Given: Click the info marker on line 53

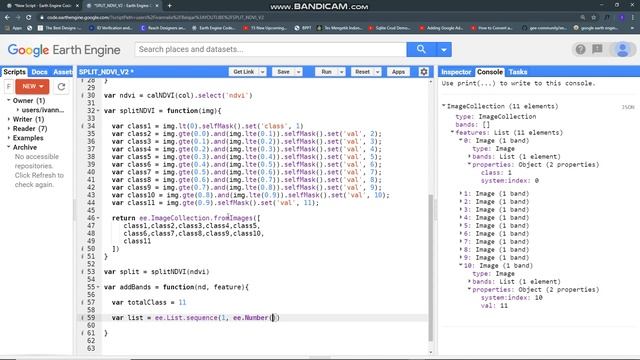Looking at the screenshot, I should (82, 272).
